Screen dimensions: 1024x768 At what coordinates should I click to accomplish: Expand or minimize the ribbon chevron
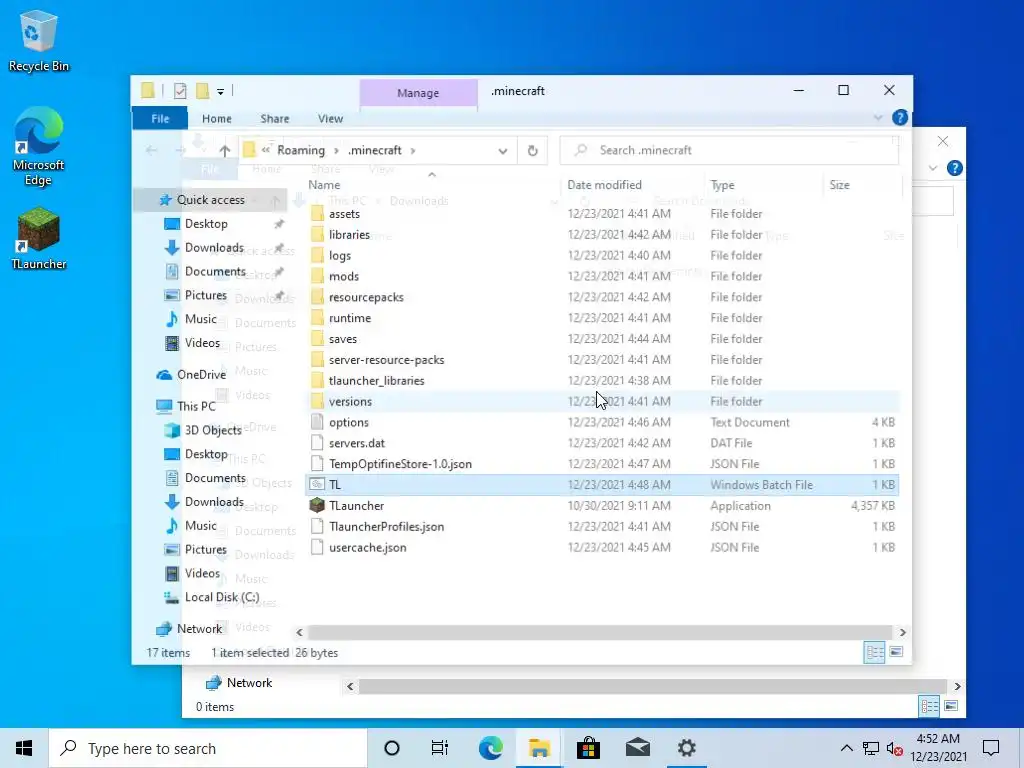pos(878,118)
